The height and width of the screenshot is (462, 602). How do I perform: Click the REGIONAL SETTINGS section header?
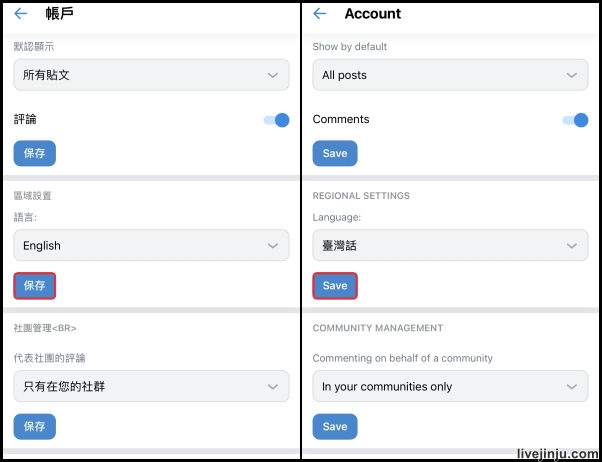[x=361, y=196]
